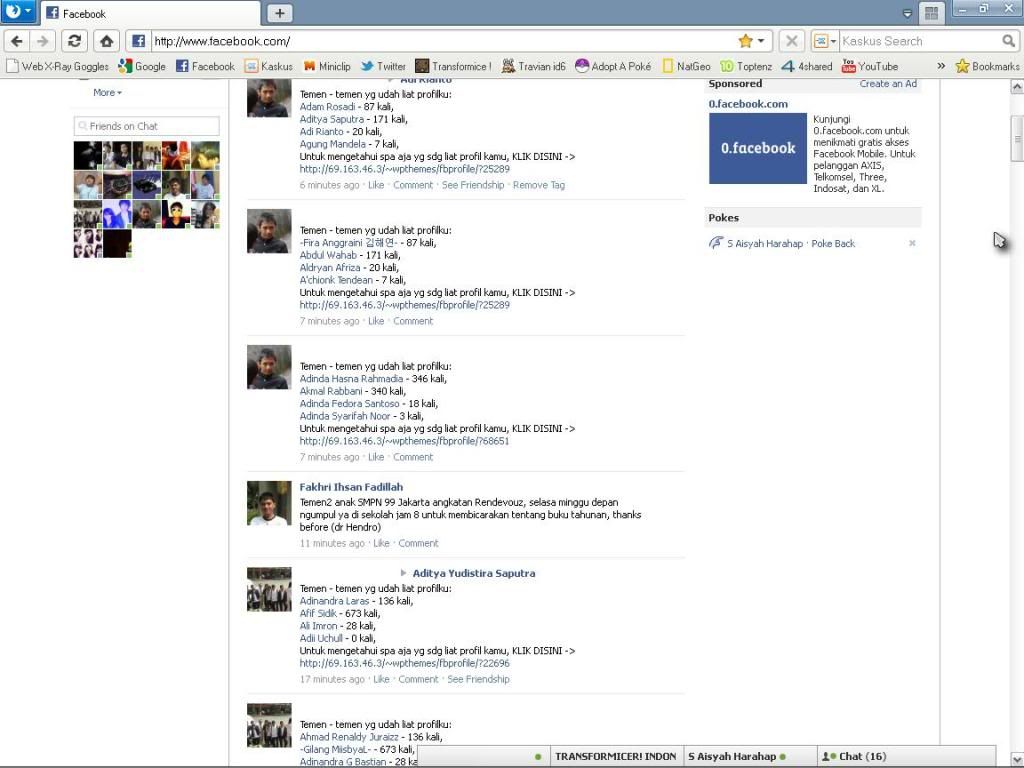Bookmark this page with the star
Screen dimensions: 1024x768
745,41
